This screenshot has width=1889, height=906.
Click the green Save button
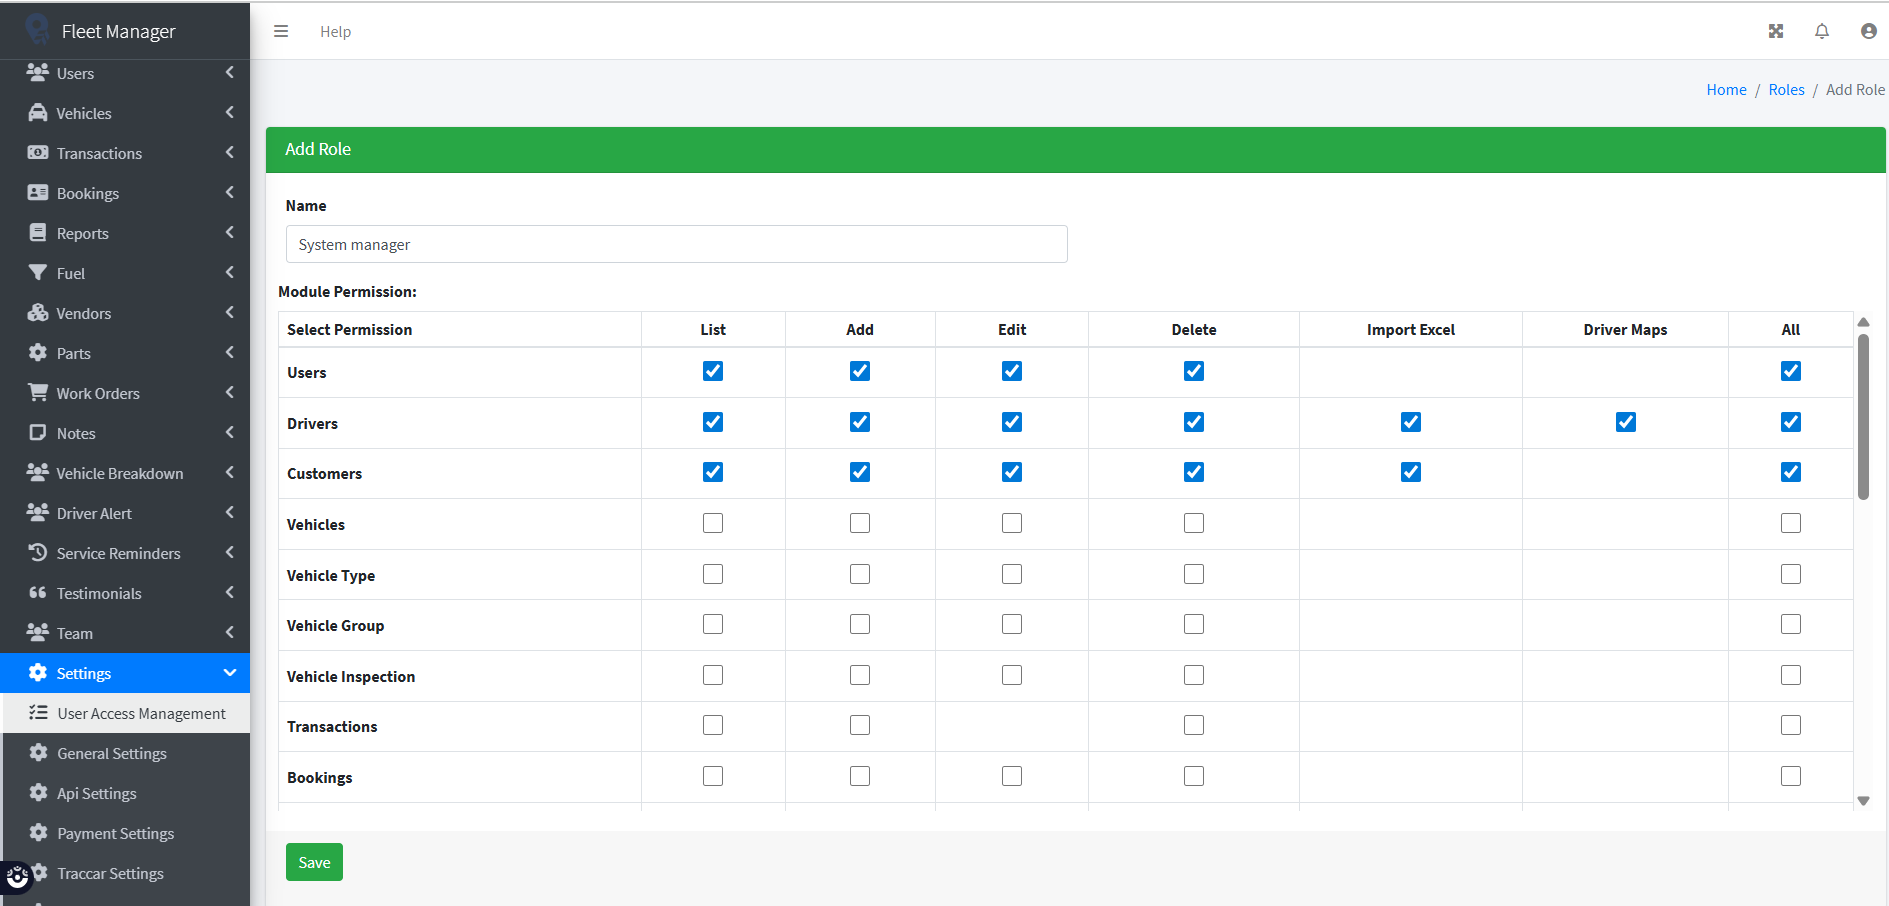point(314,862)
